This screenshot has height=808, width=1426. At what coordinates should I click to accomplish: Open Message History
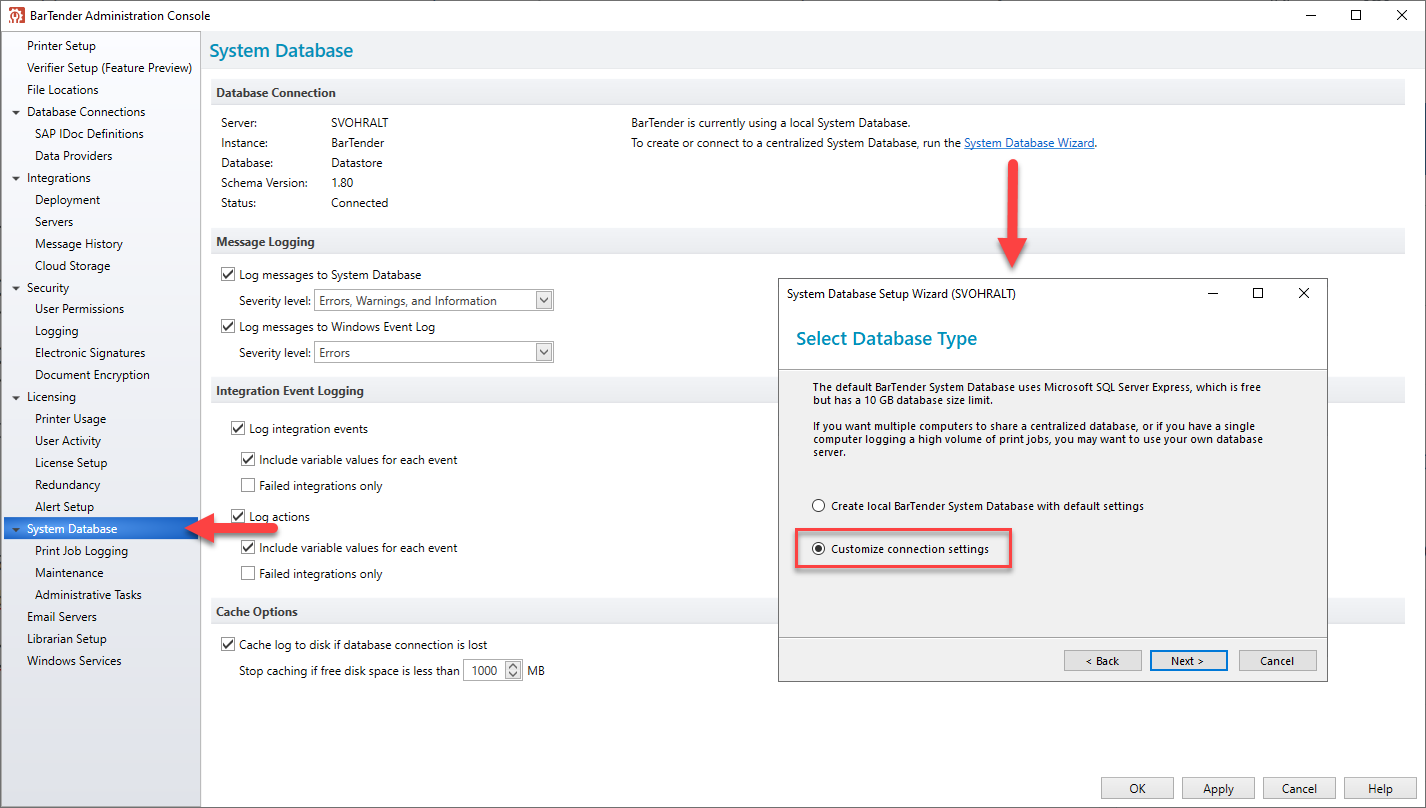[x=79, y=244]
